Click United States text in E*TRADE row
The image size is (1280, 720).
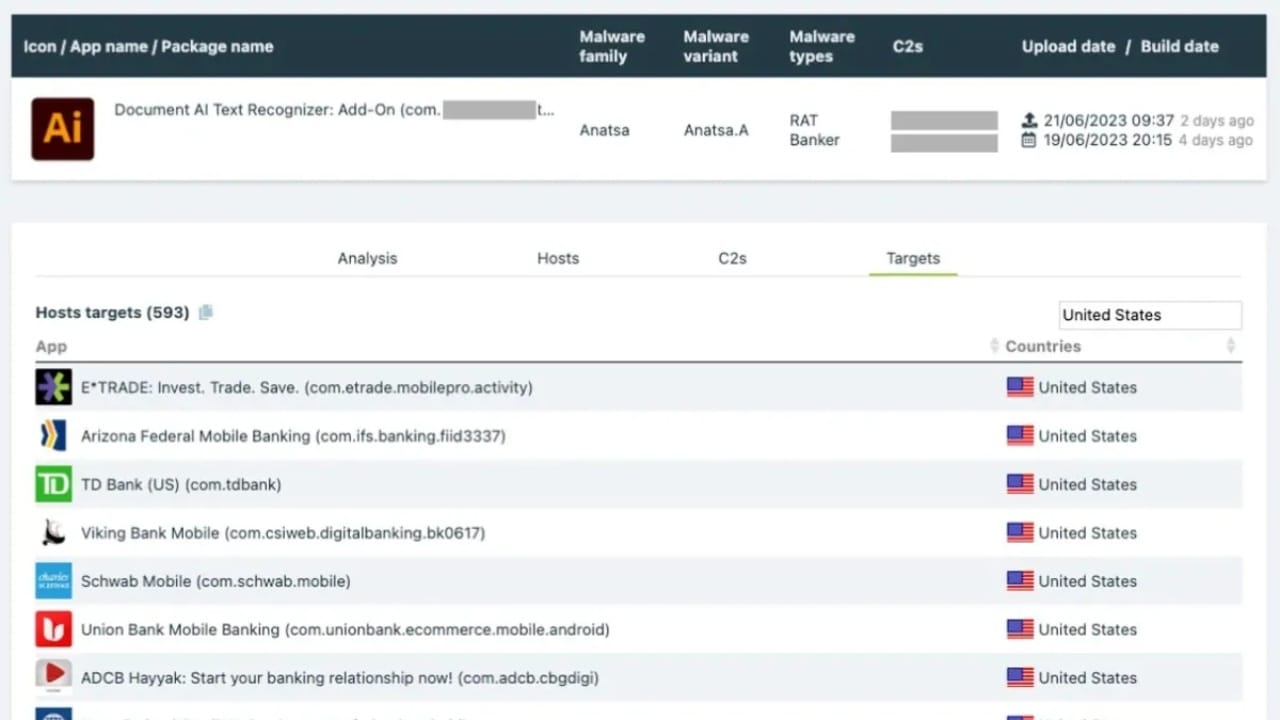point(1088,387)
